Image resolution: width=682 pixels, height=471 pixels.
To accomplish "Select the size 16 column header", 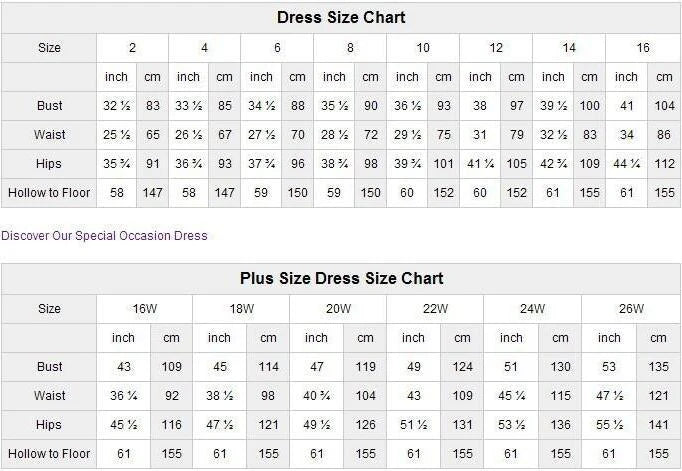I will [x=642, y=48].
